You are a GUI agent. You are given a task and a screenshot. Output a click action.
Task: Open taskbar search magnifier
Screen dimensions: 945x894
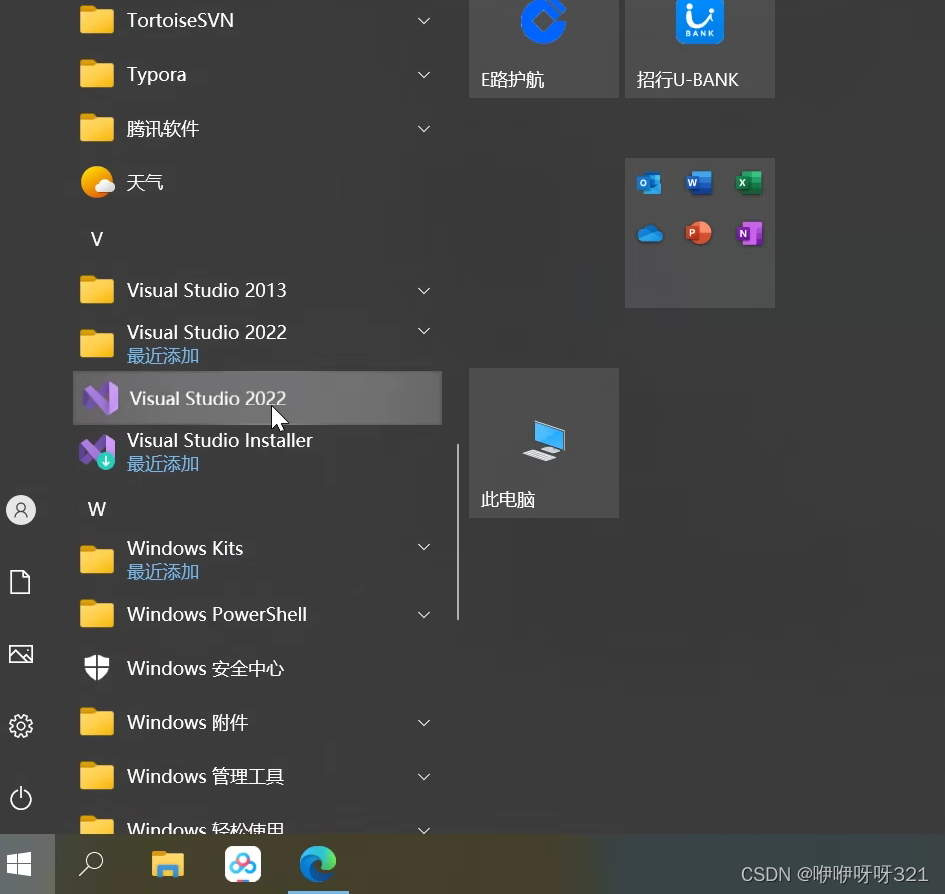click(91, 864)
